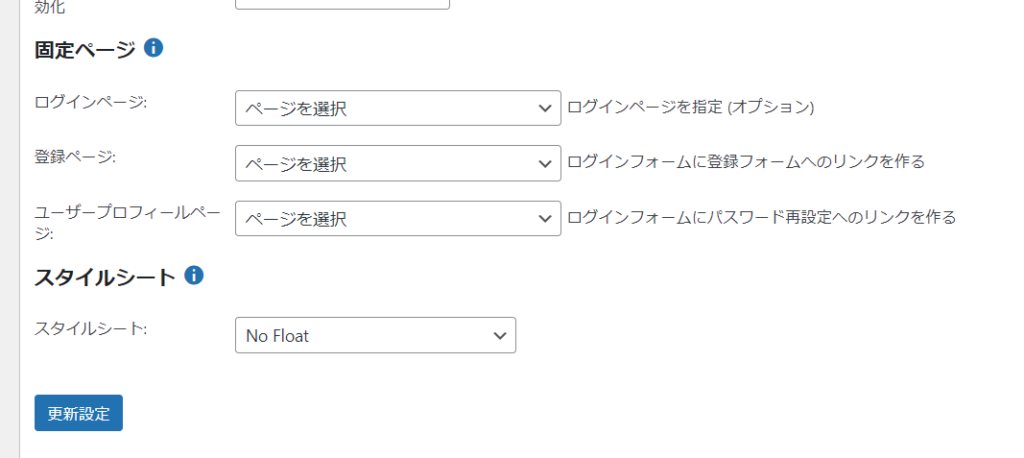This screenshot has height=458, width=1024.
Task: Open the ログインページ page selection dropdown
Action: (x=398, y=108)
